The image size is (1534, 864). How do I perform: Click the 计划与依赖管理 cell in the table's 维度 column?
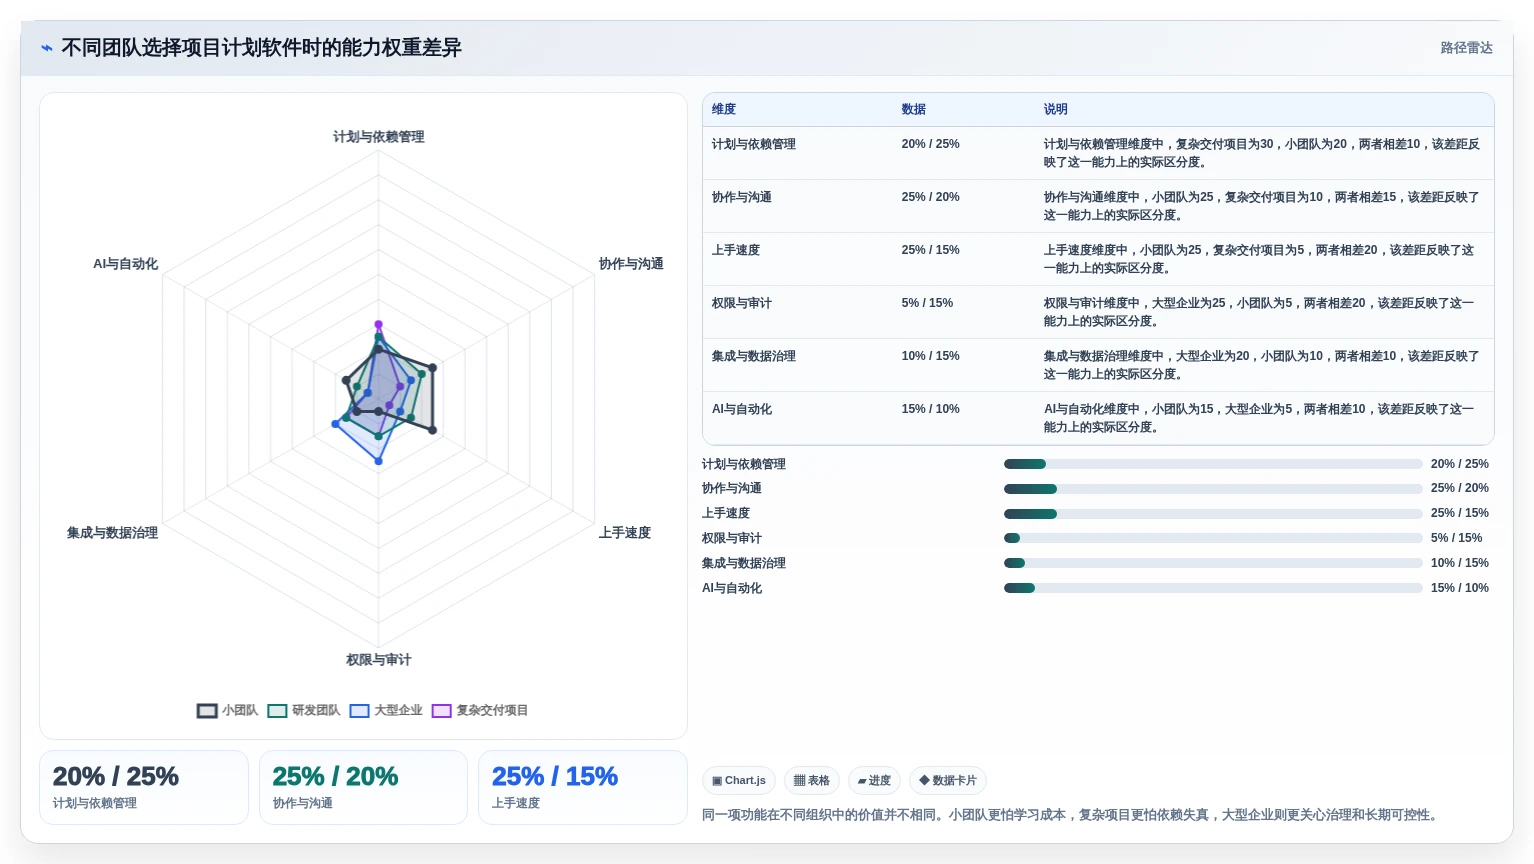point(754,144)
